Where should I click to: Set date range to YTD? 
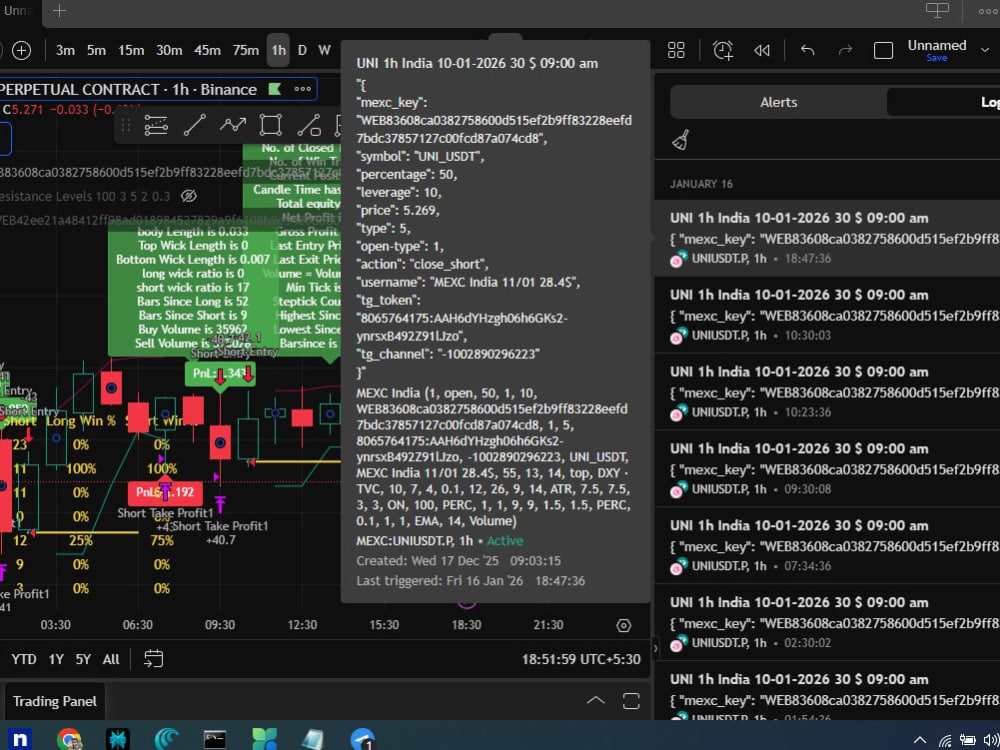click(24, 659)
